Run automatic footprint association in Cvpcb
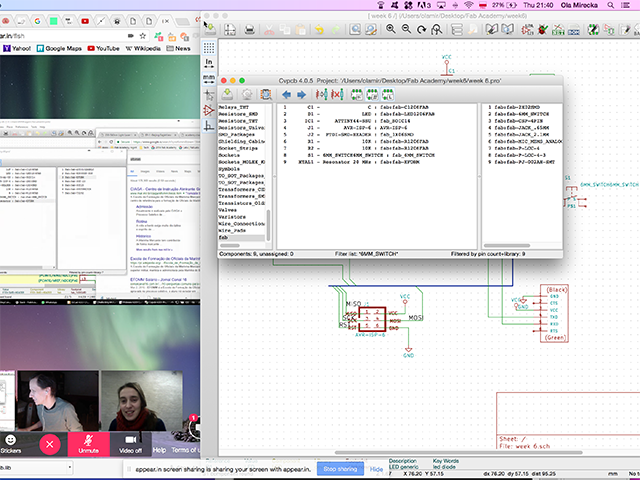 click(x=322, y=95)
